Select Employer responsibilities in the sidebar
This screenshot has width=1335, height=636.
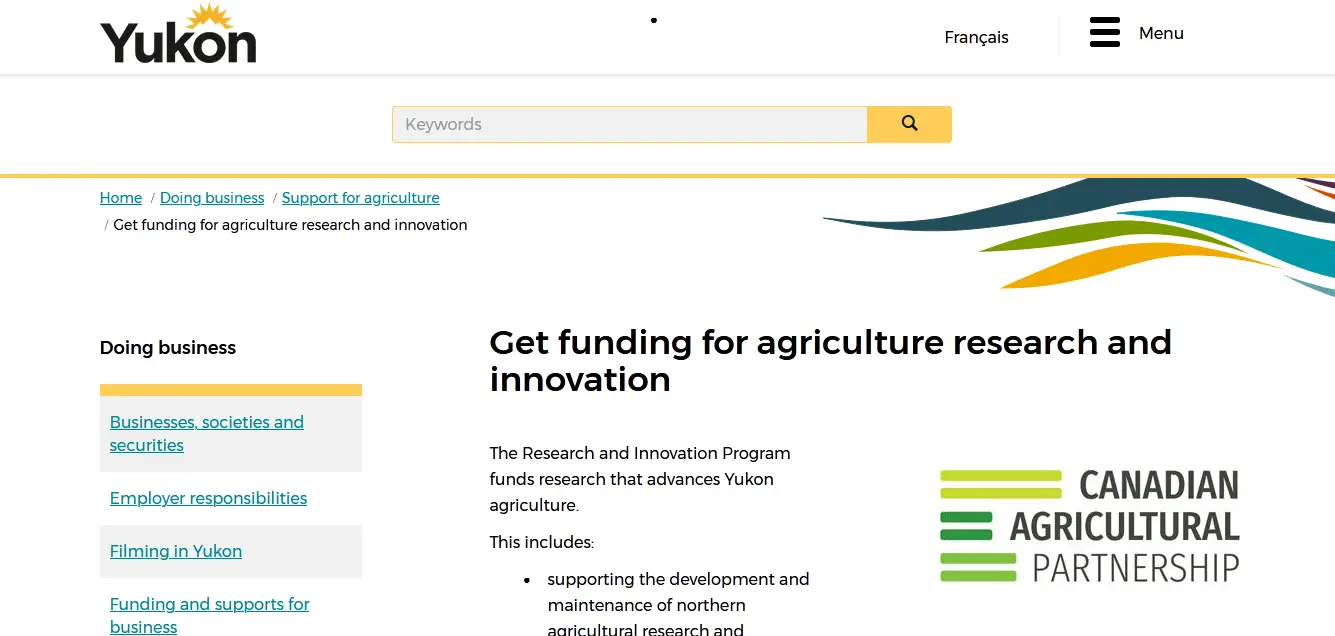point(208,498)
